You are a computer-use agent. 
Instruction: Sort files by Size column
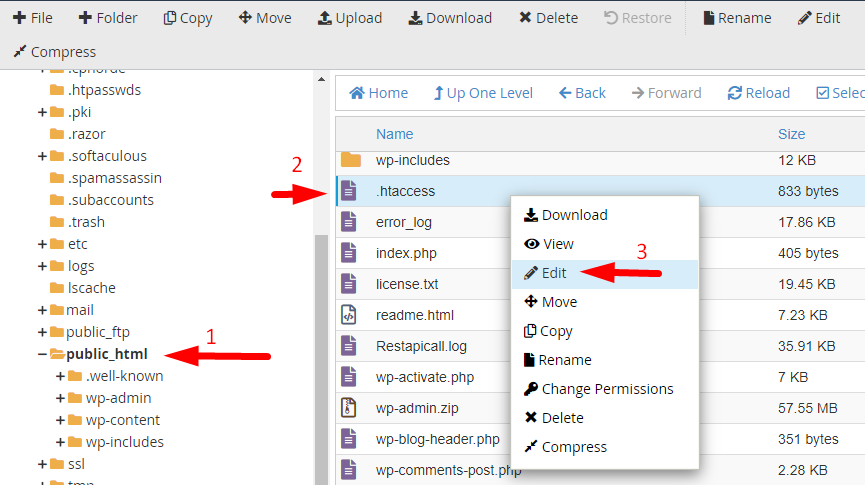click(791, 134)
